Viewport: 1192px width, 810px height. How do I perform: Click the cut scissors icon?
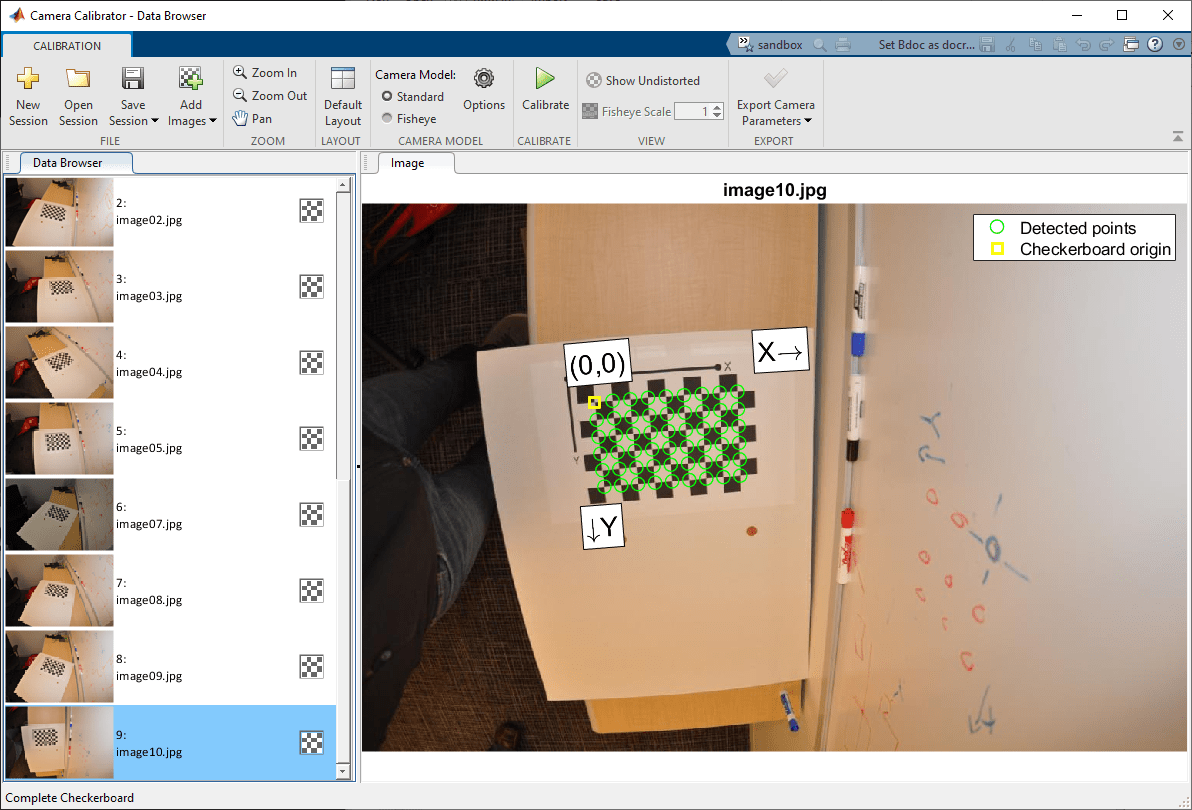1010,45
